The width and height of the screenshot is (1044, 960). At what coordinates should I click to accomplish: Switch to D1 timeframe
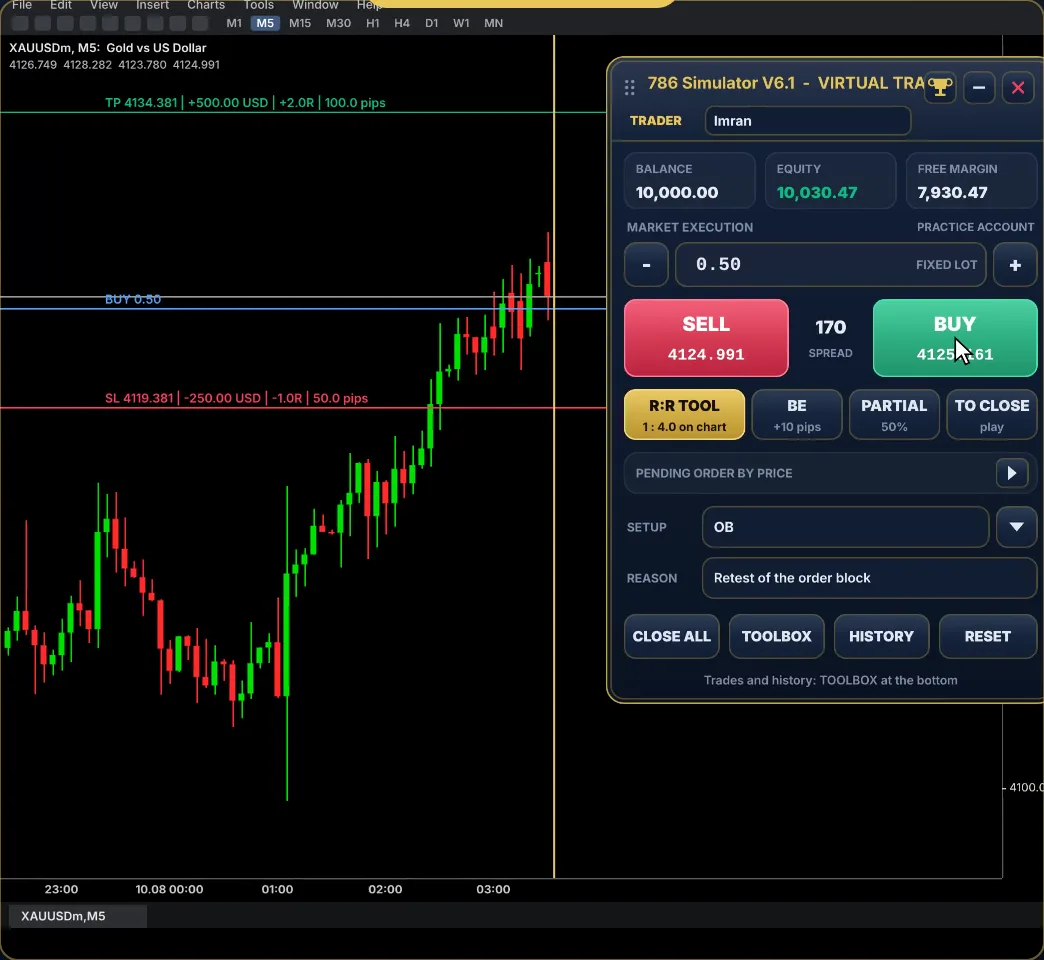click(431, 23)
